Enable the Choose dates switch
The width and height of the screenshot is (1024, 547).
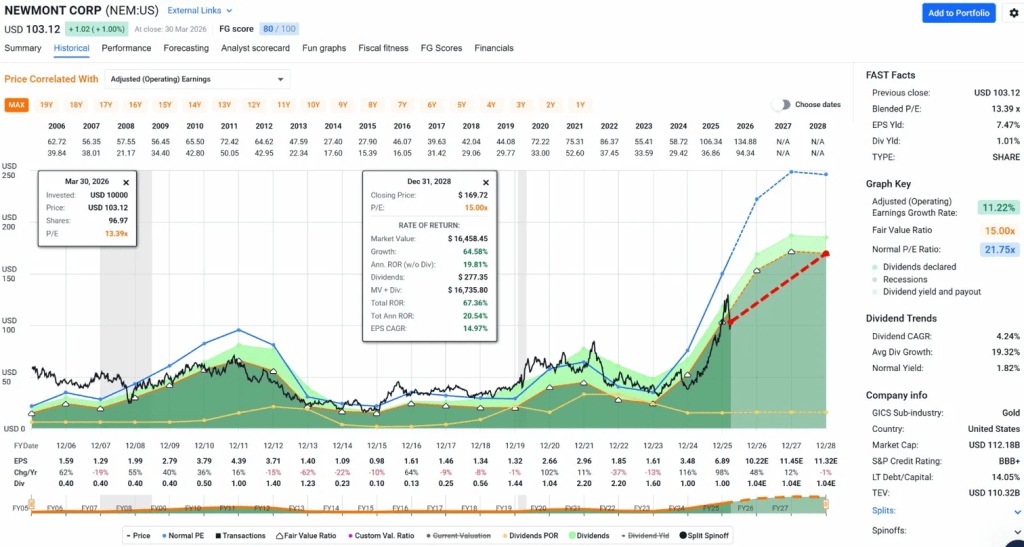coord(780,105)
